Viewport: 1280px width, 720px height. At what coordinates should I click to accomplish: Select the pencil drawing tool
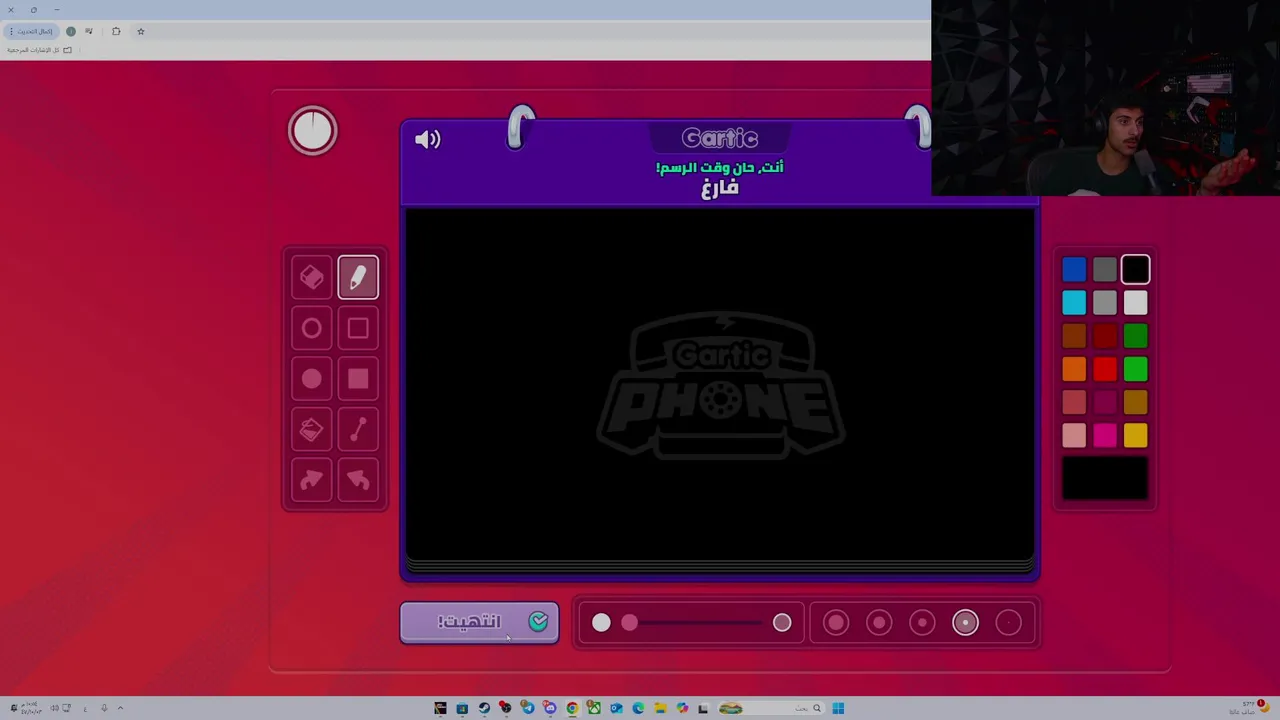[x=358, y=278]
